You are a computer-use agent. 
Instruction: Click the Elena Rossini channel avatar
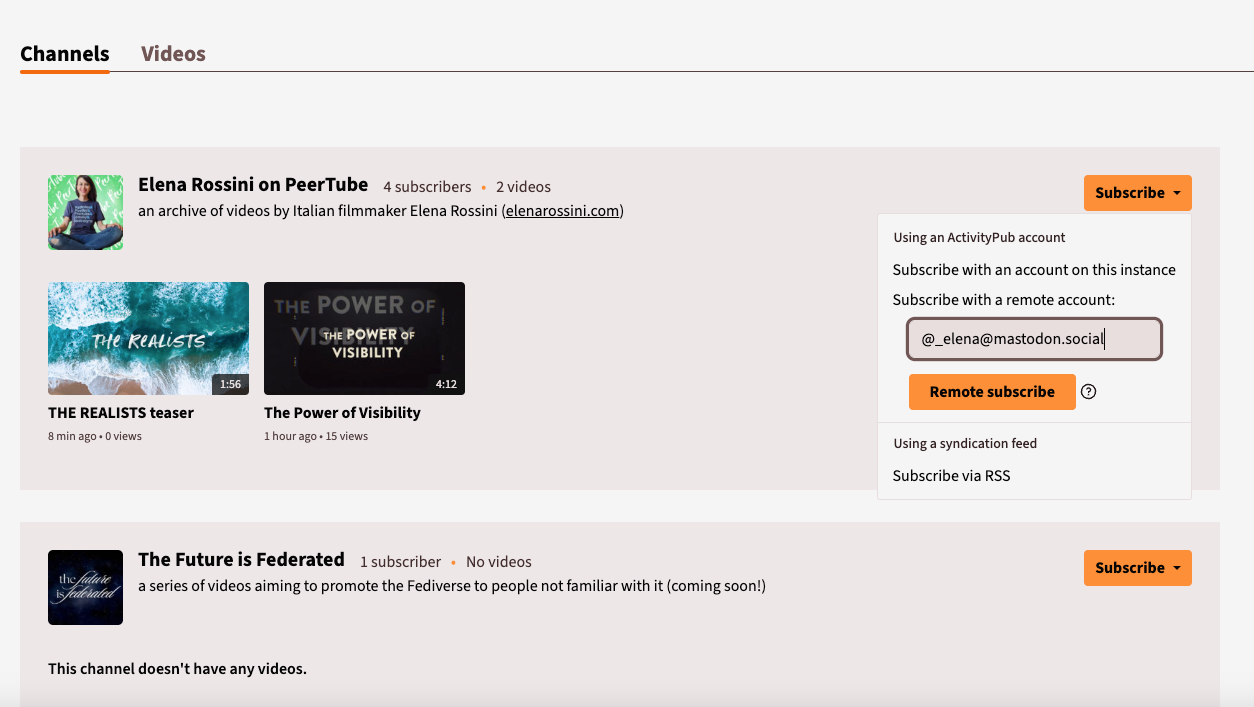(x=85, y=212)
